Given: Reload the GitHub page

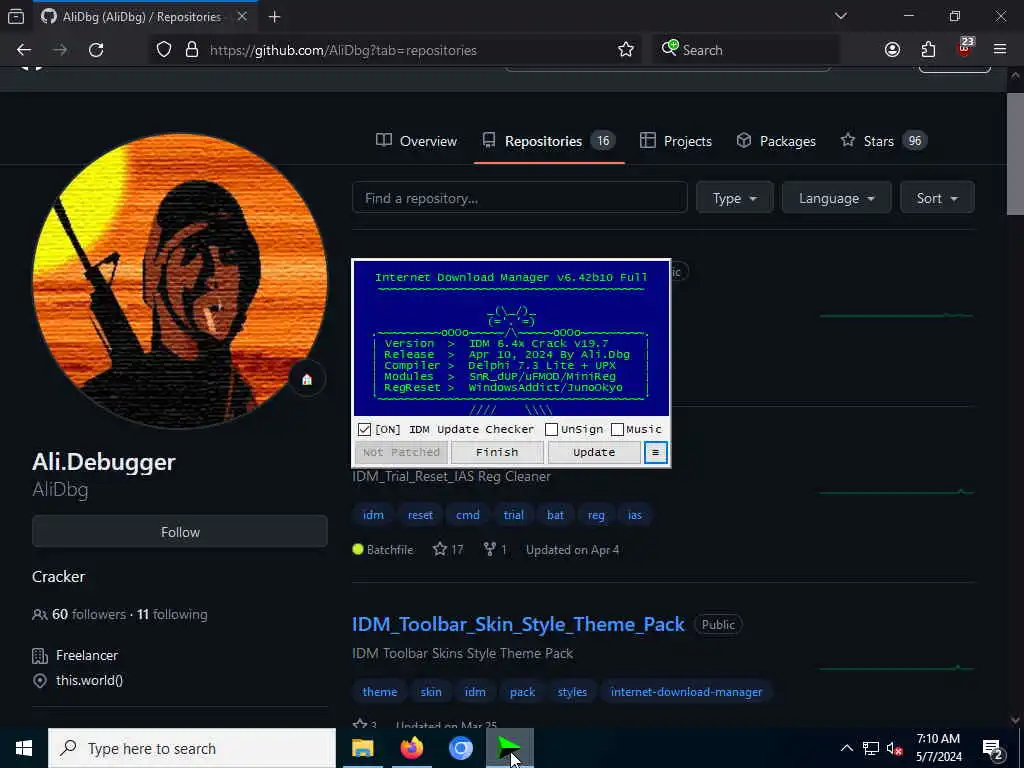Looking at the screenshot, I should pyautogui.click(x=96, y=50).
